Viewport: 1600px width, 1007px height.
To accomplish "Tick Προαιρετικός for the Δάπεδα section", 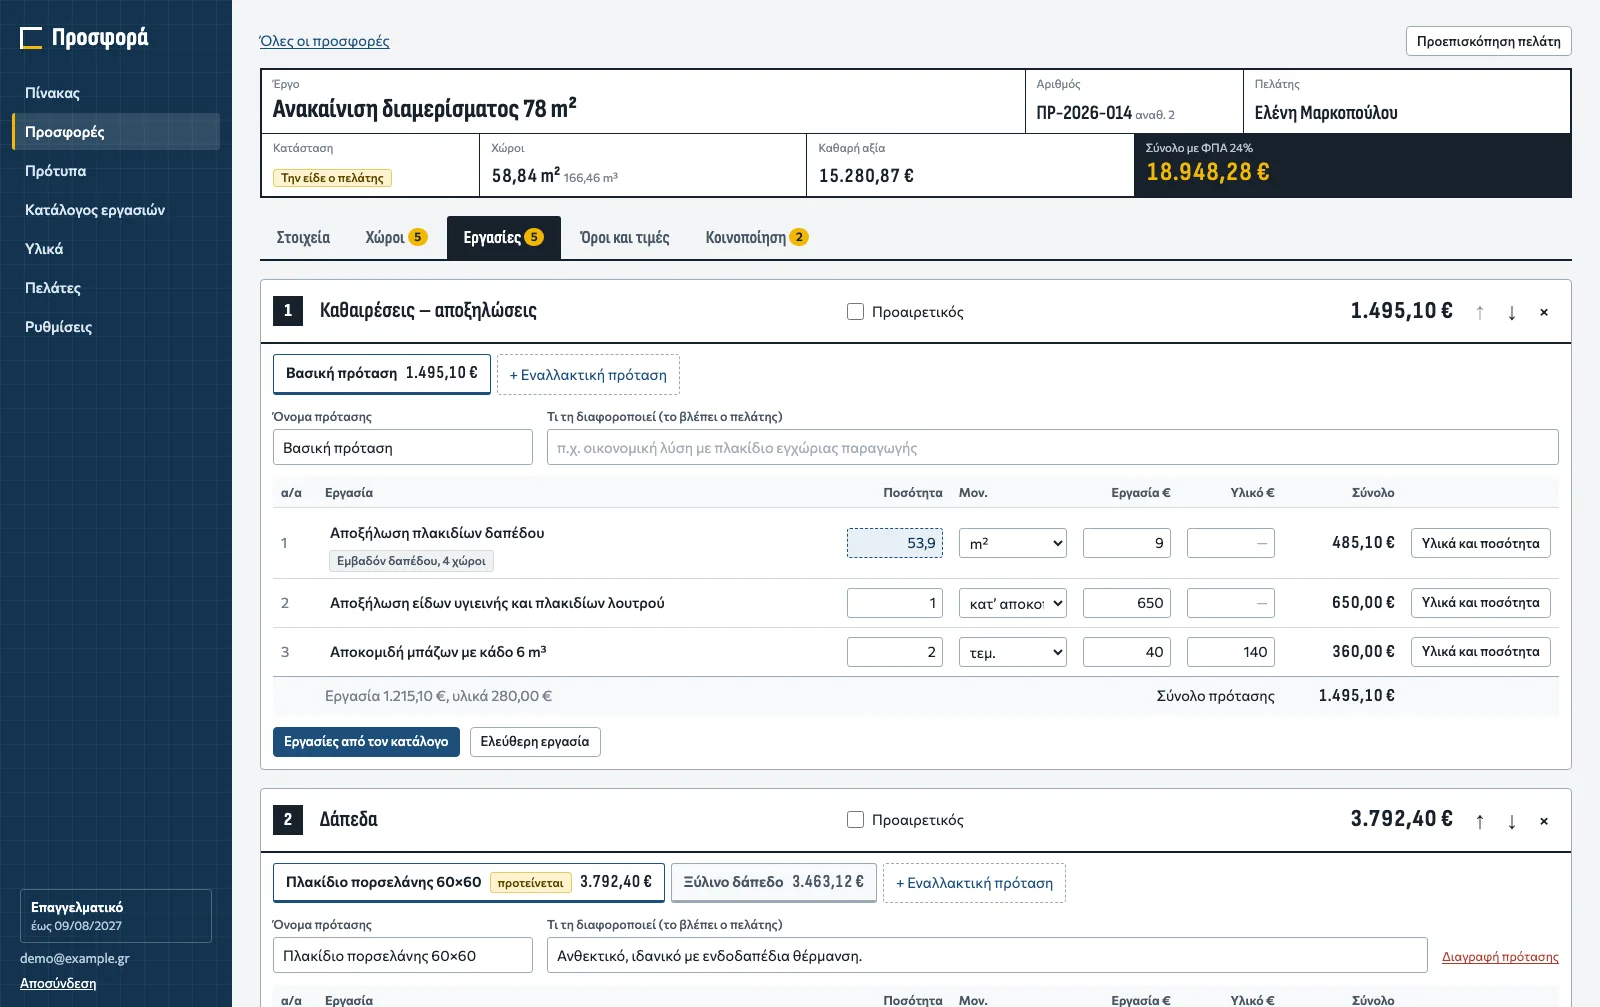I will point(855,820).
